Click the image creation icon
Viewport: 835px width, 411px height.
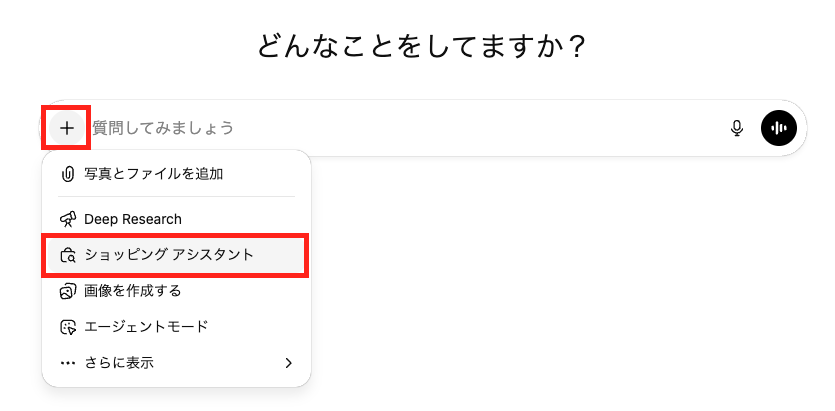tap(68, 291)
